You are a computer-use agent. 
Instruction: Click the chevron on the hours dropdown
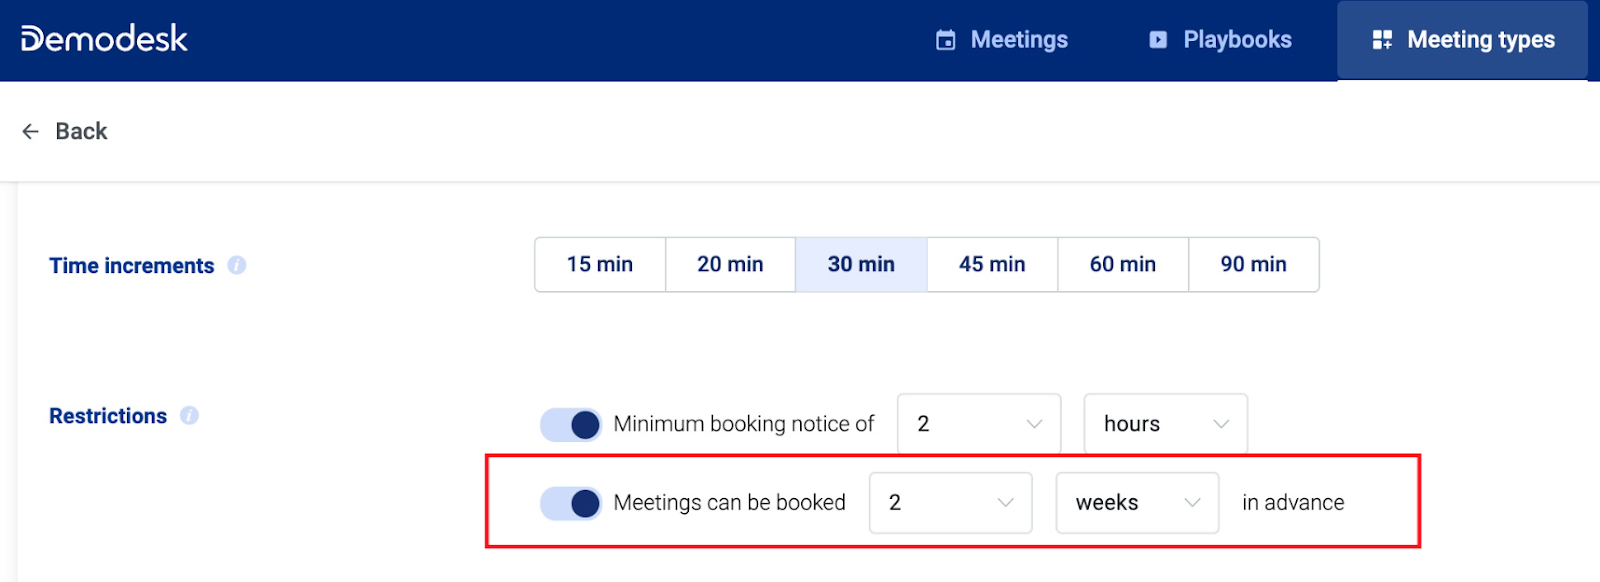tap(1221, 423)
